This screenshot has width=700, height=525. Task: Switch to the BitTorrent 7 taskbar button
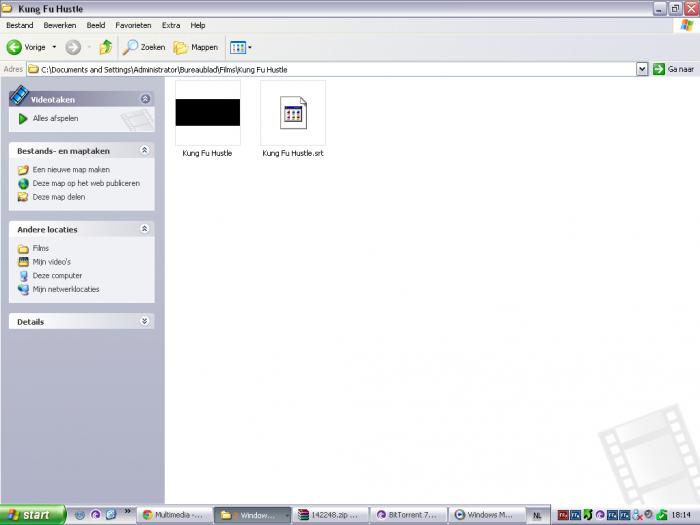click(409, 515)
